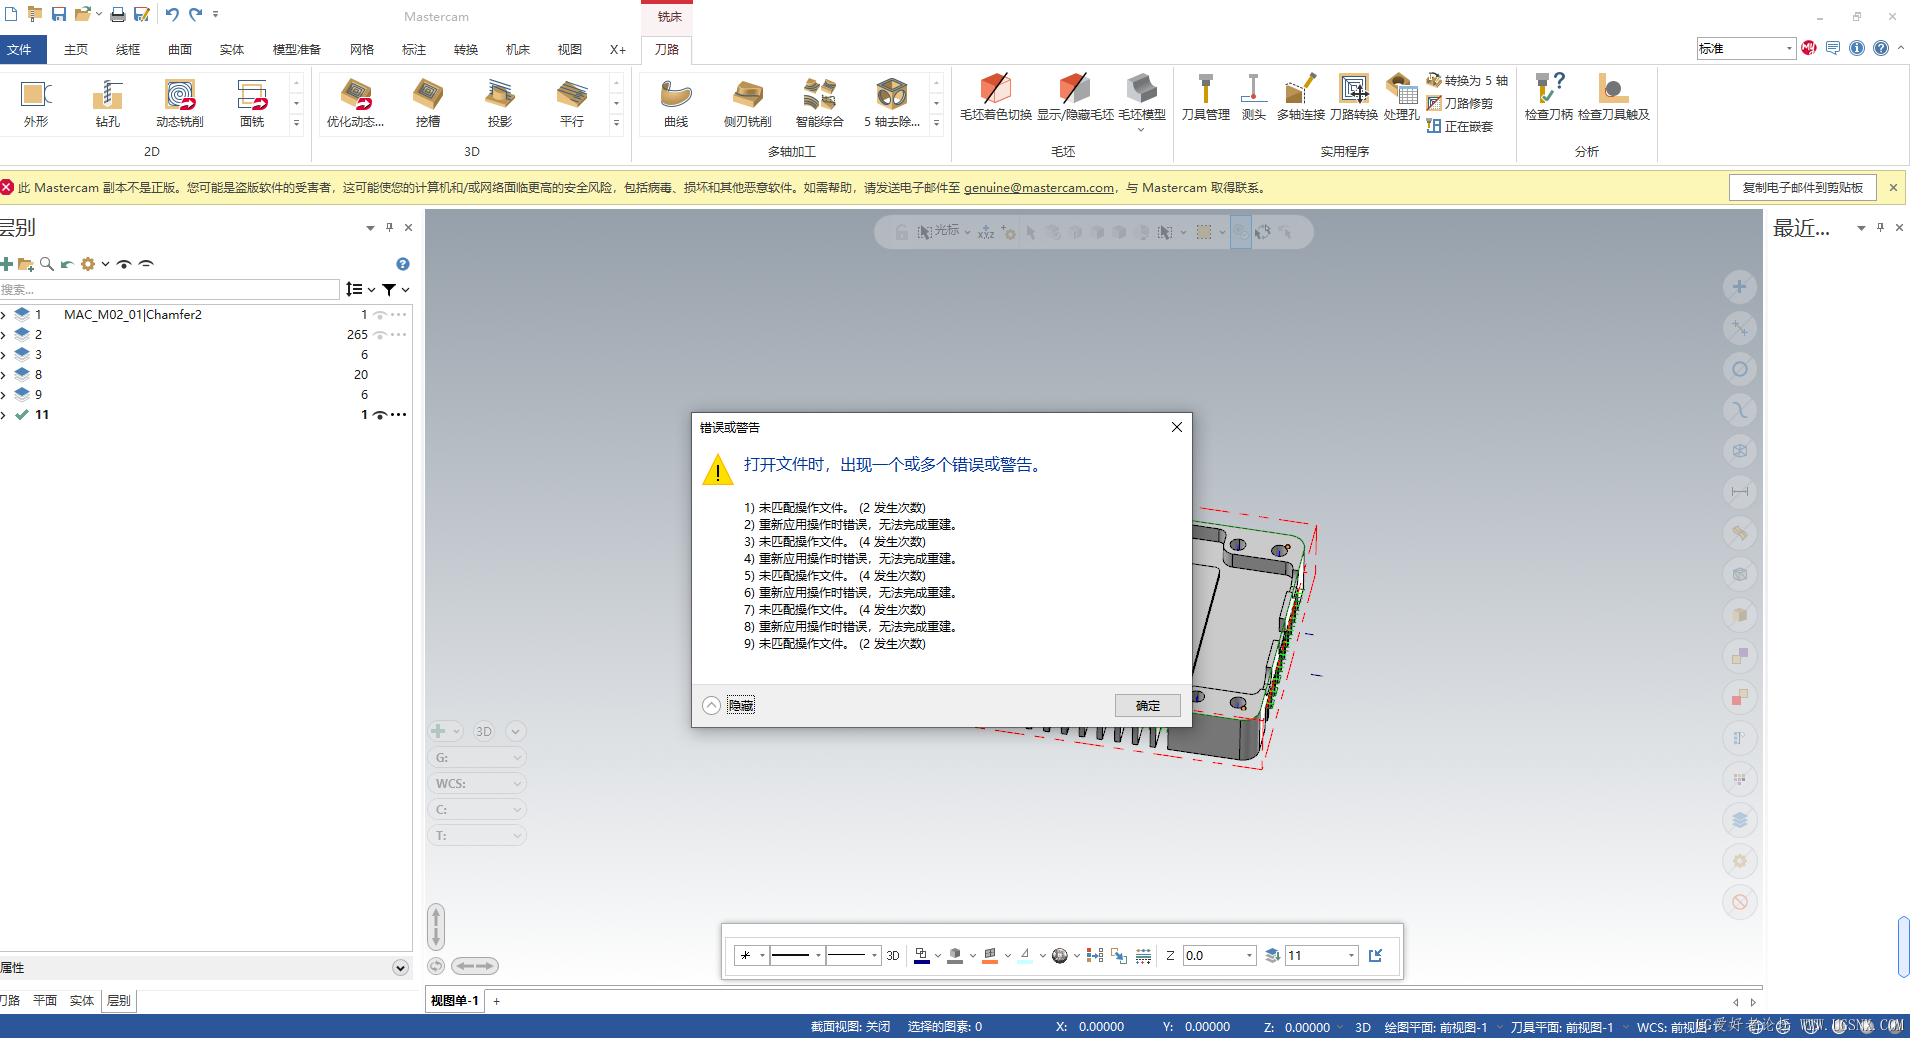Open 检查刀柄 check holder analysis

(x=1549, y=99)
